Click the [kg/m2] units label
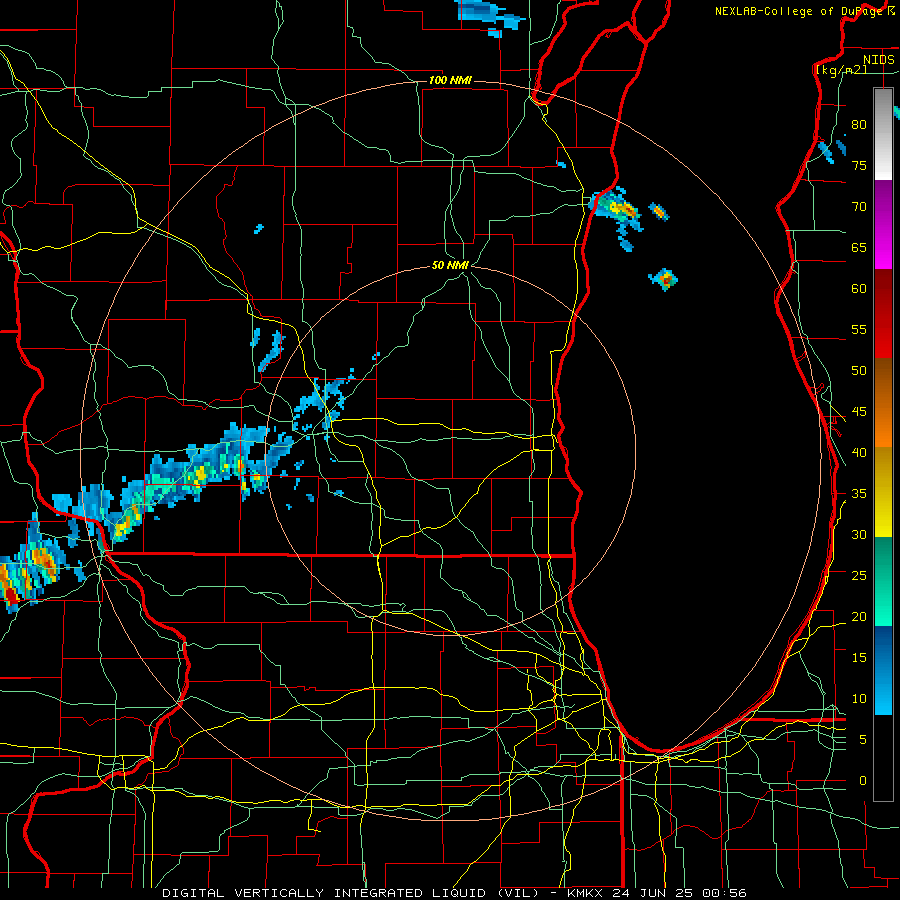The image size is (900, 900). click(841, 70)
